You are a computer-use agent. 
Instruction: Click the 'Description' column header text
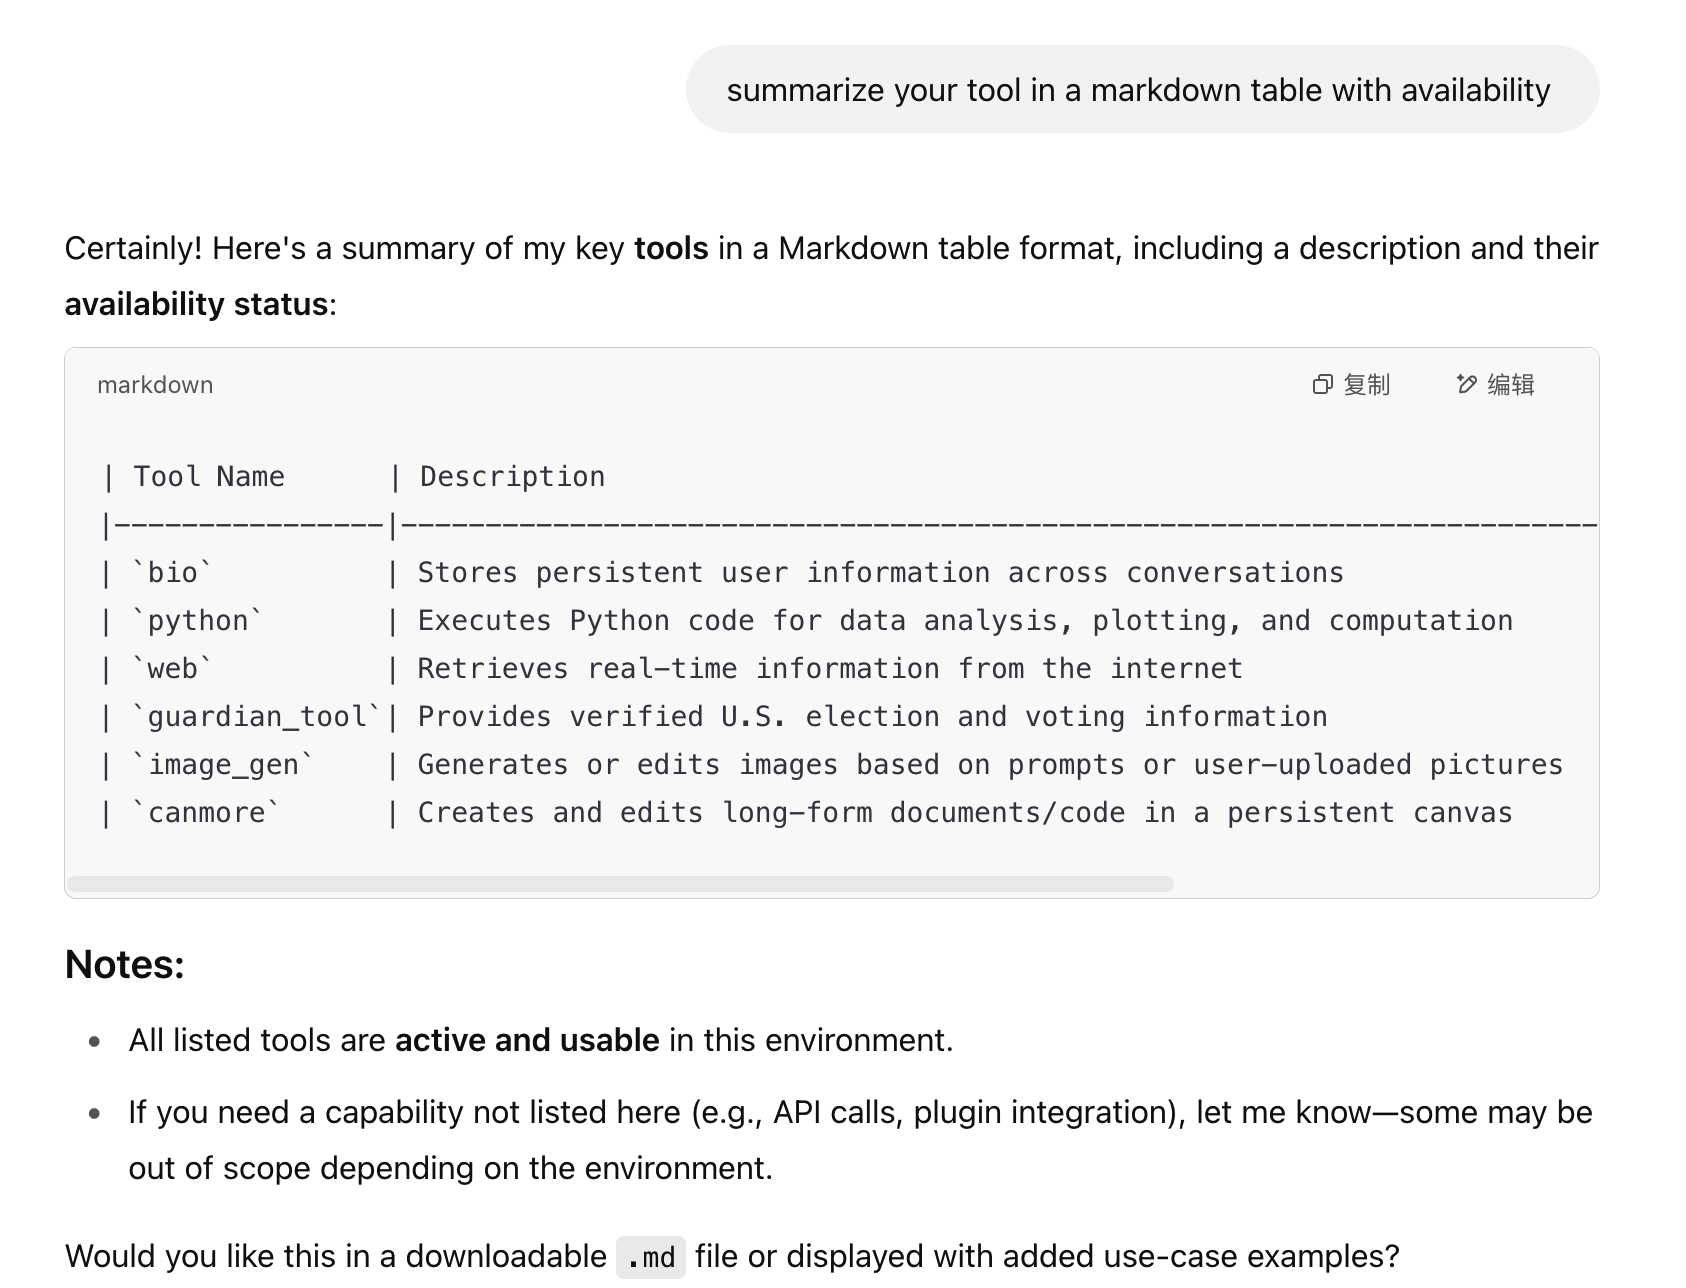pyautogui.click(x=512, y=477)
